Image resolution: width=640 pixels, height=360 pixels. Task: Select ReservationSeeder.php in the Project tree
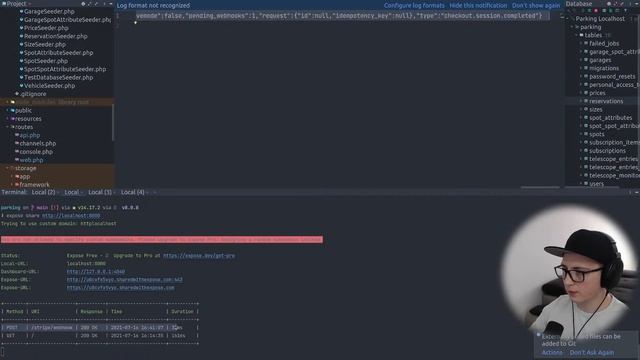point(56,36)
